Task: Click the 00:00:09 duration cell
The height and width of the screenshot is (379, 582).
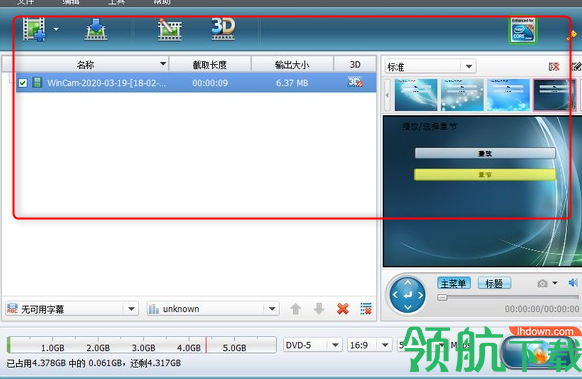Action: click(210, 83)
